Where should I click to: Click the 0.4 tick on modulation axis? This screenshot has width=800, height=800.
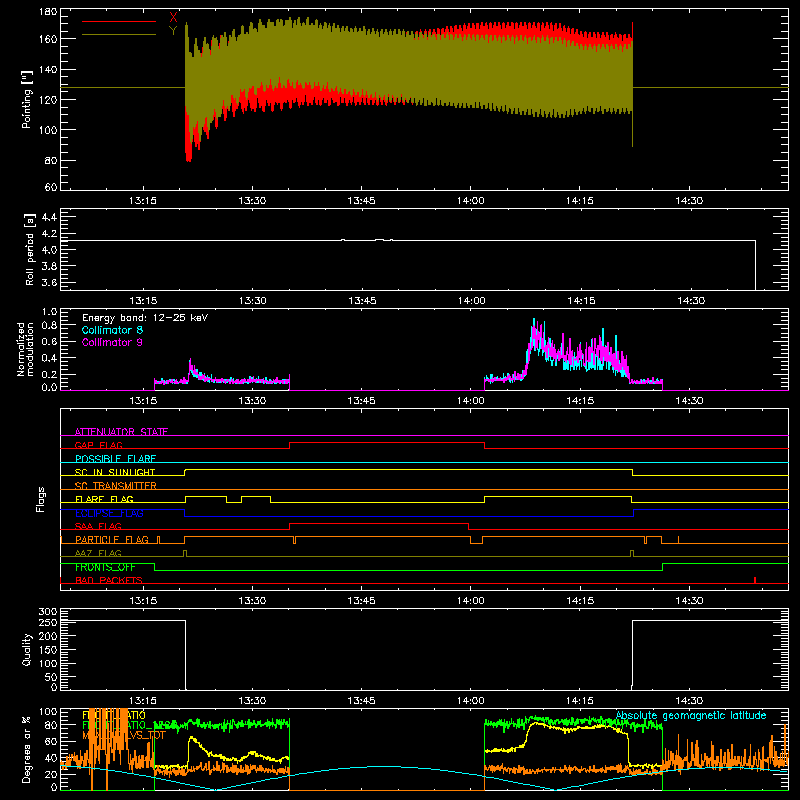pyautogui.click(x=49, y=358)
